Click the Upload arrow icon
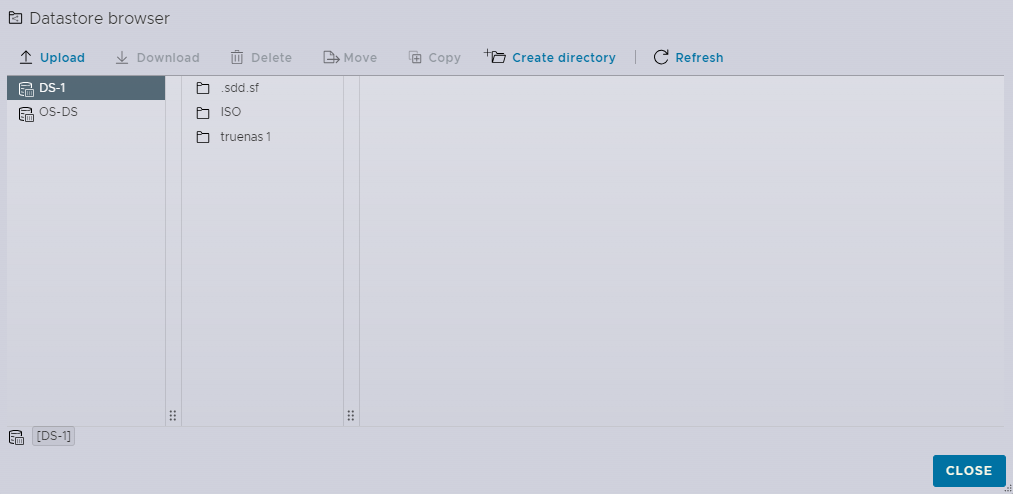The image size is (1013, 494). (26, 58)
